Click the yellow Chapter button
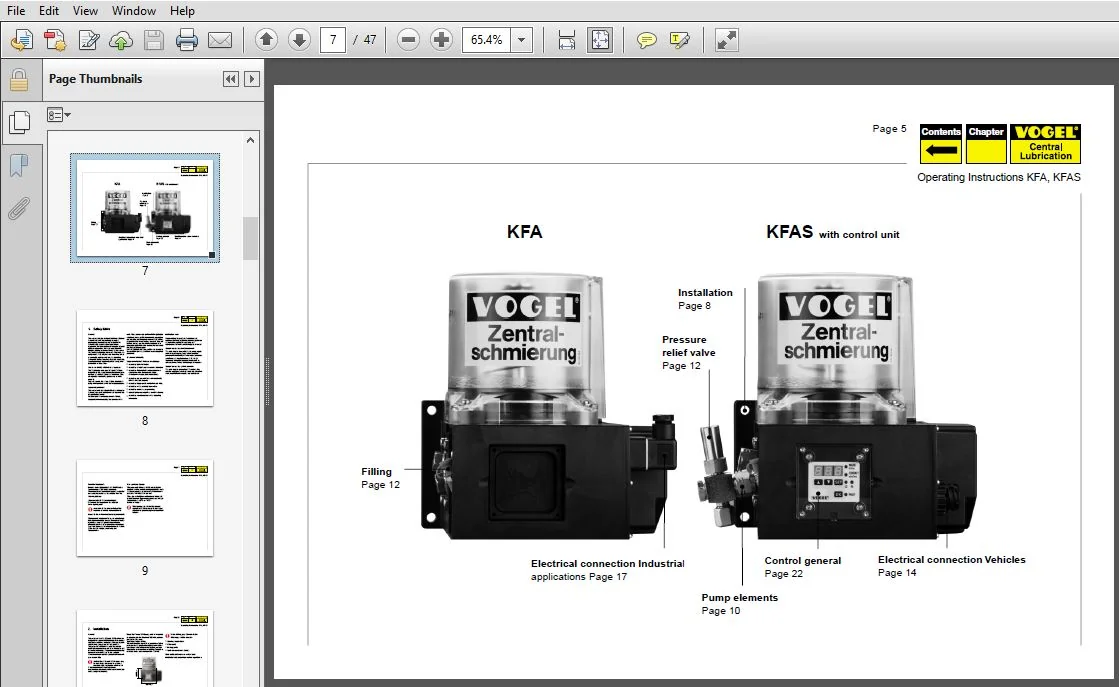This screenshot has height=687, width=1119. coord(986,144)
